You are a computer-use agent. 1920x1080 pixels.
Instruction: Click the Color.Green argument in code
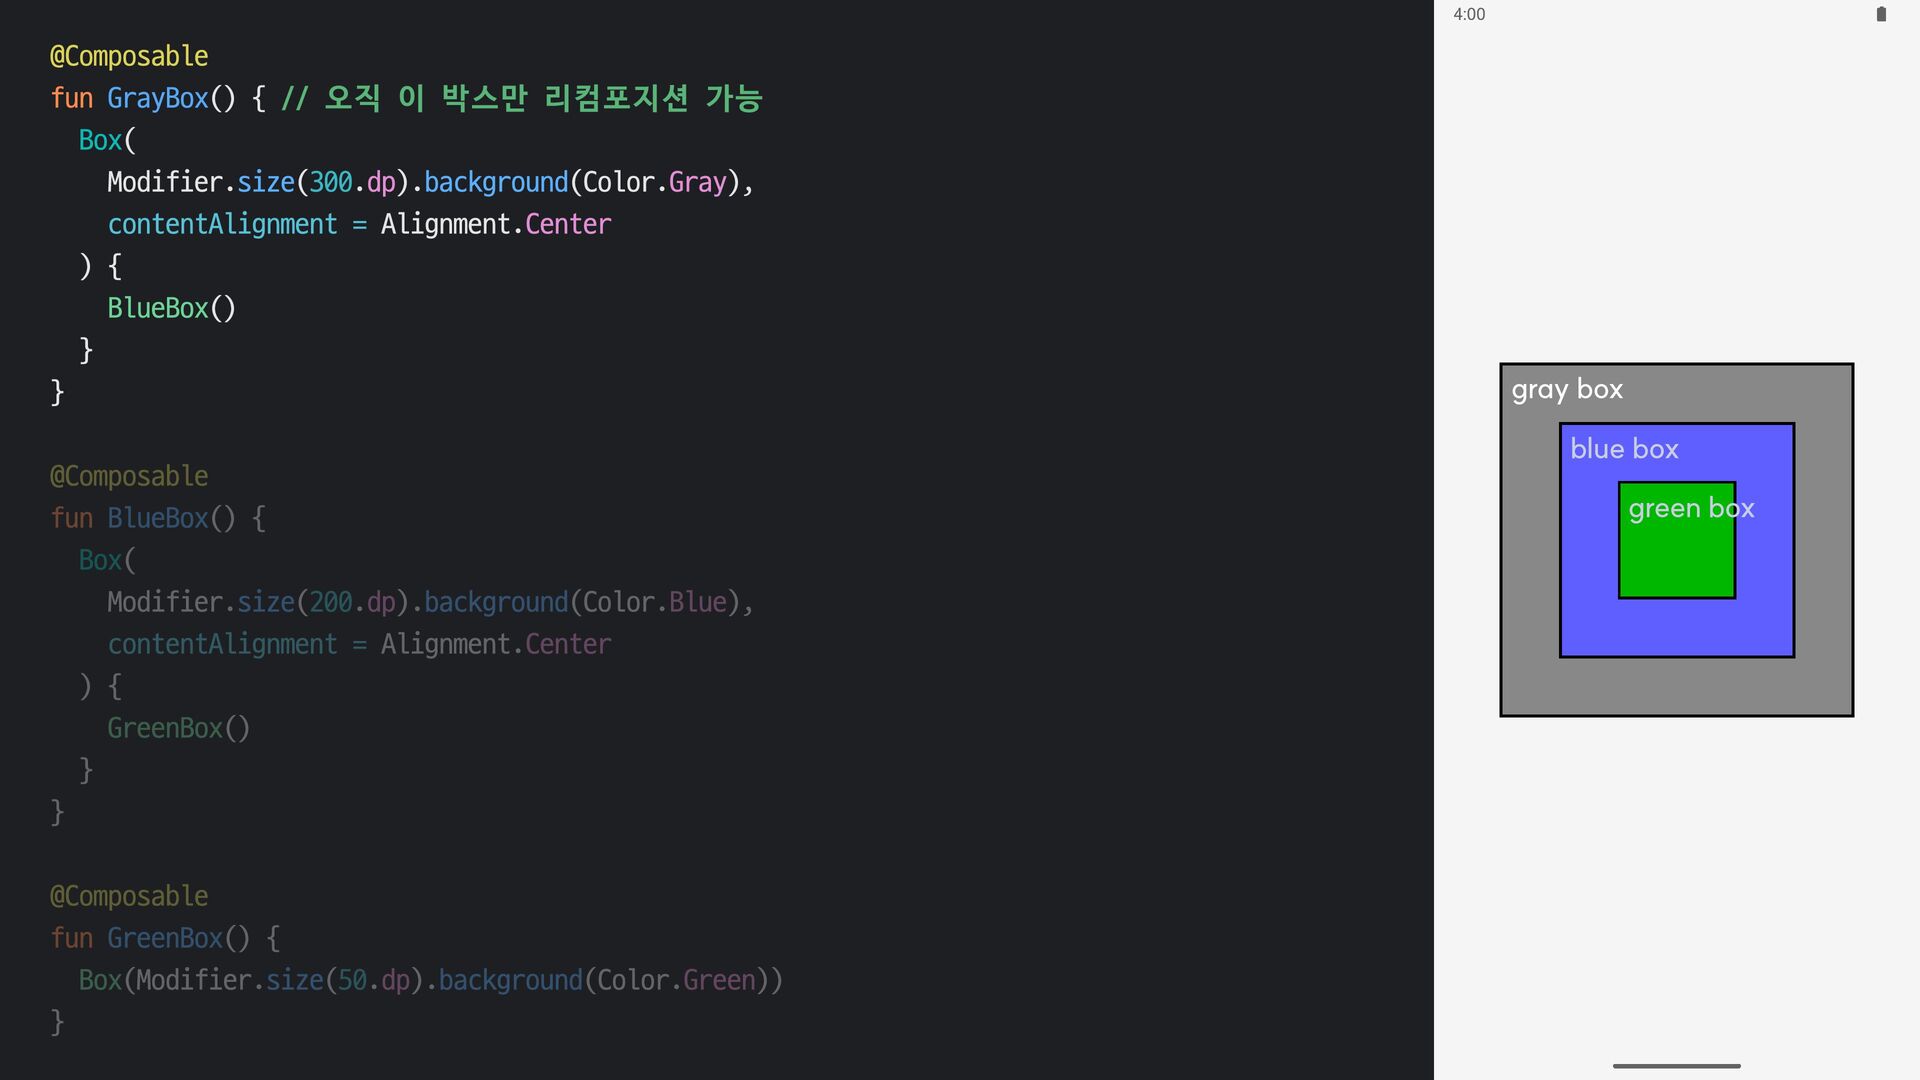click(x=675, y=980)
